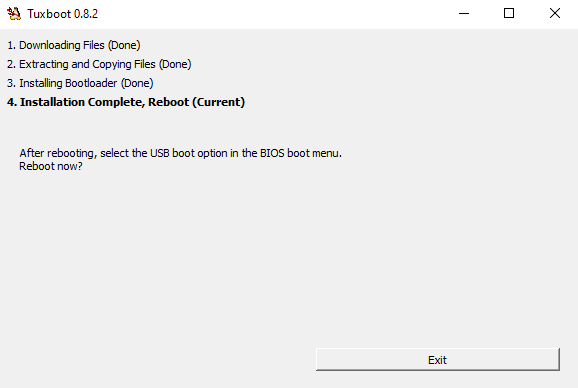
Task: Click the bold Installation Complete, Reboot step
Action: [126, 102]
